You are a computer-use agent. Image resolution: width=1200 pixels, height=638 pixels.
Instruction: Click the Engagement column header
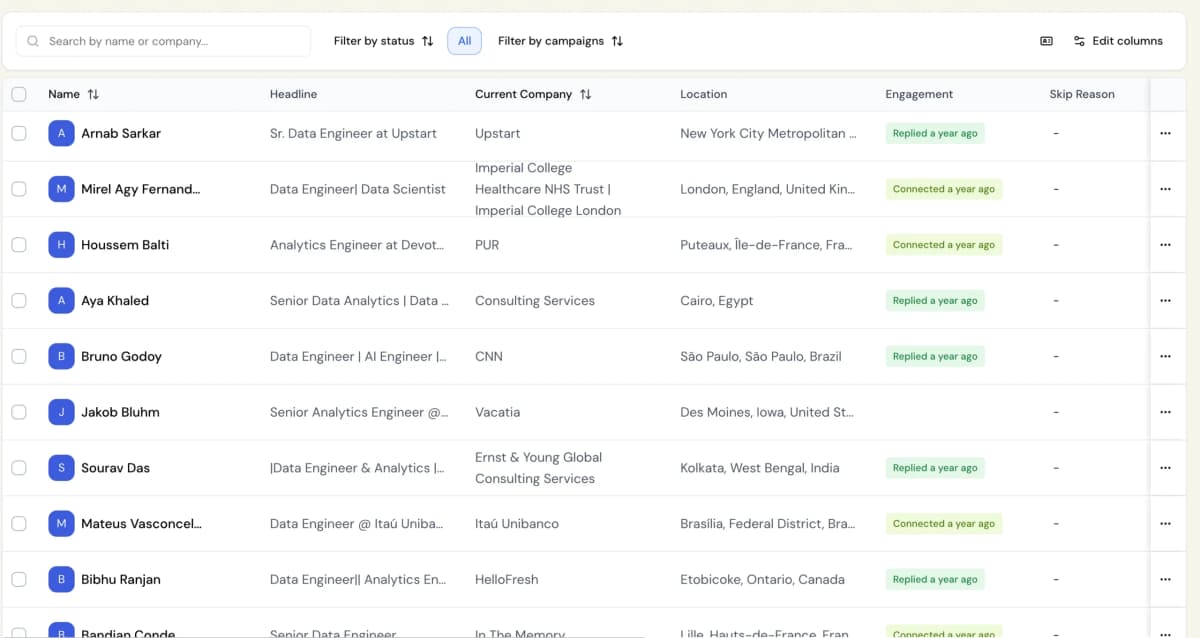coord(919,94)
